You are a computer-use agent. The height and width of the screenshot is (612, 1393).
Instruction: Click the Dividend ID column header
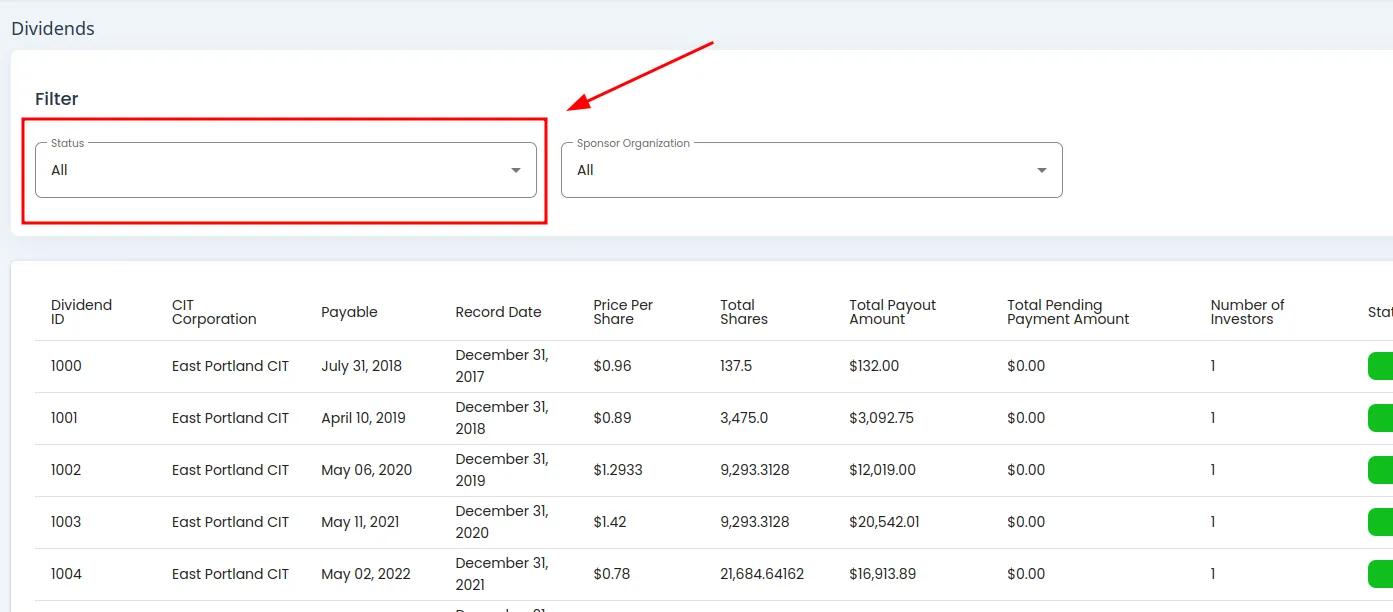pyautogui.click(x=81, y=312)
